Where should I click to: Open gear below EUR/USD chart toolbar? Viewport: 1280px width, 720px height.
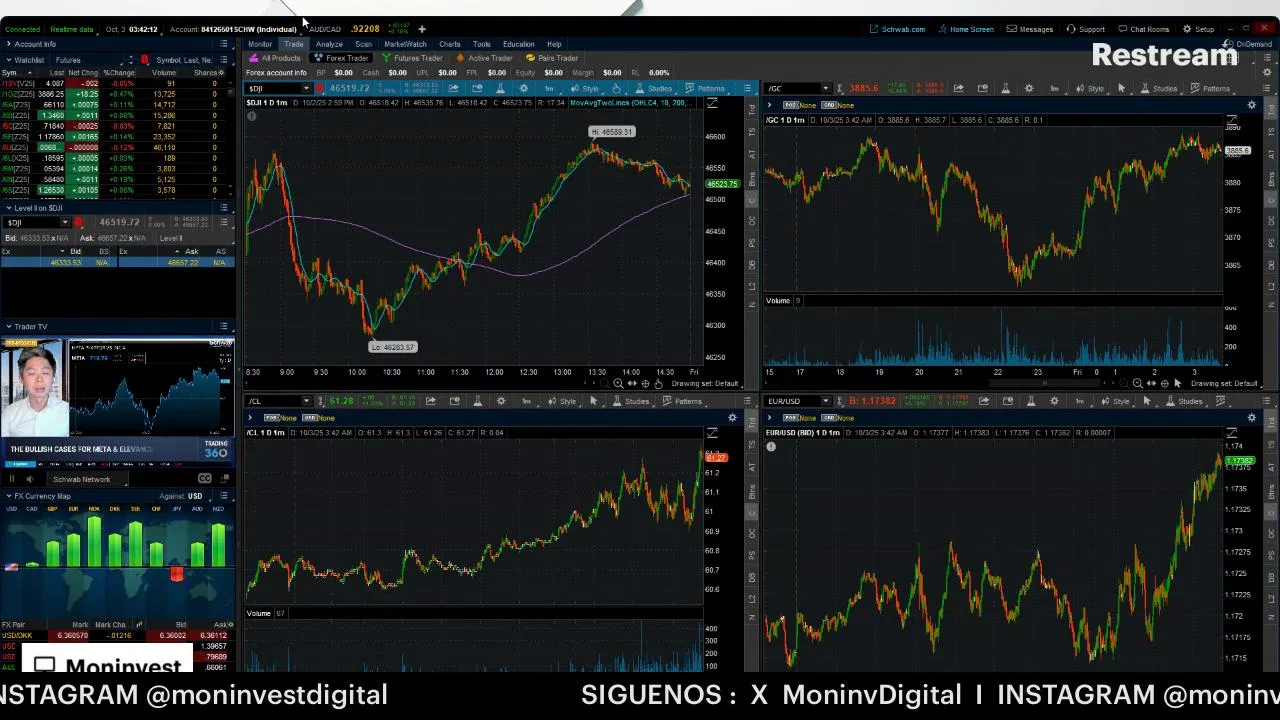click(1251, 417)
